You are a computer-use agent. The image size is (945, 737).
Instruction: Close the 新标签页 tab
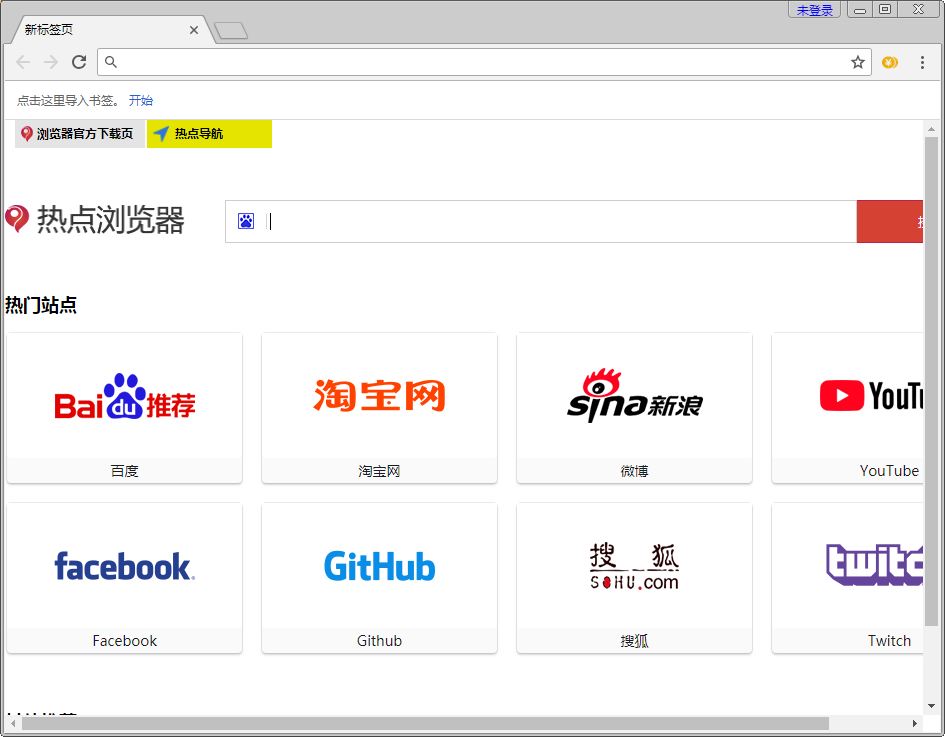coord(194,30)
